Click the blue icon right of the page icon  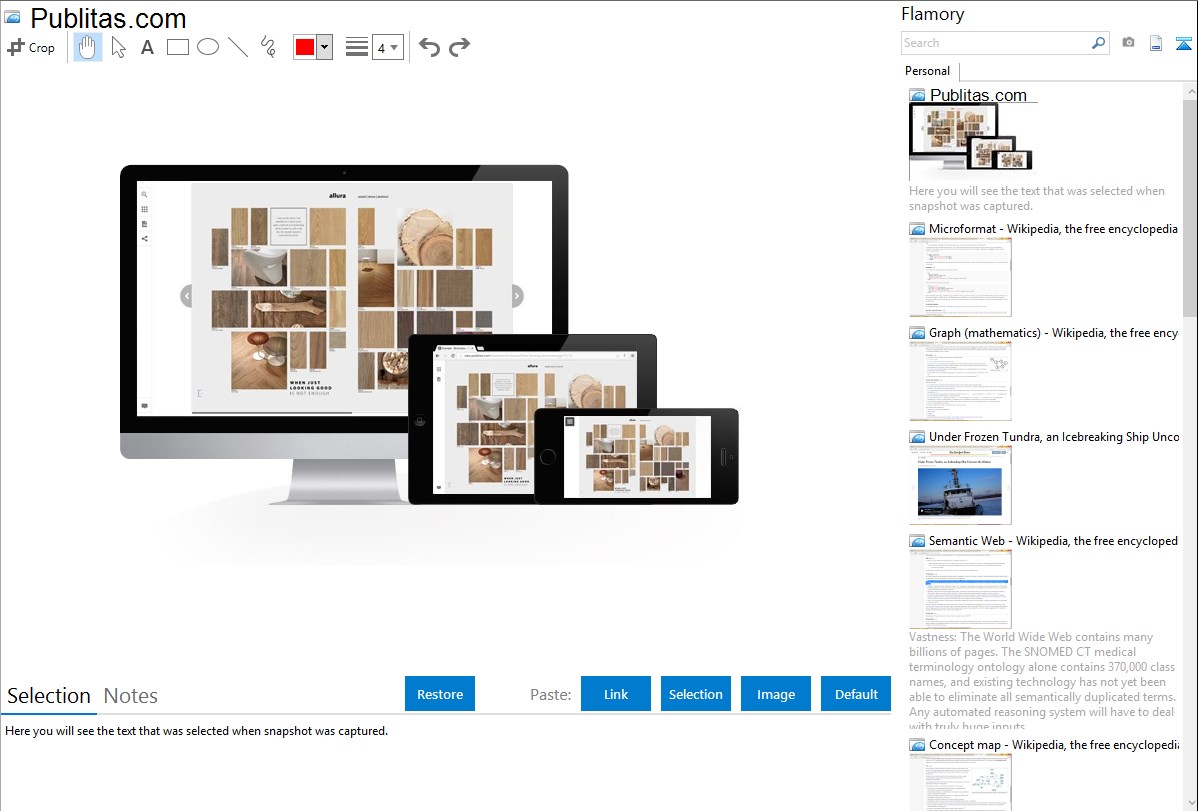(1183, 43)
